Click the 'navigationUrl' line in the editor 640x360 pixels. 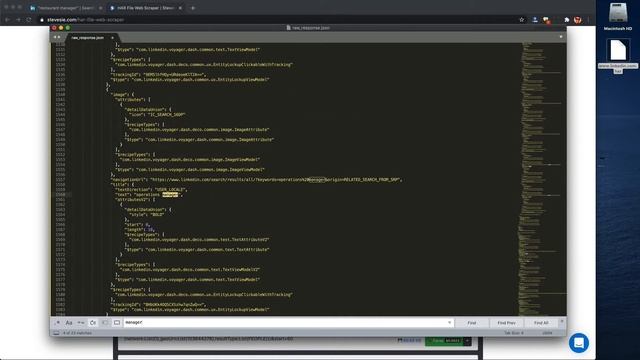pos(256,180)
